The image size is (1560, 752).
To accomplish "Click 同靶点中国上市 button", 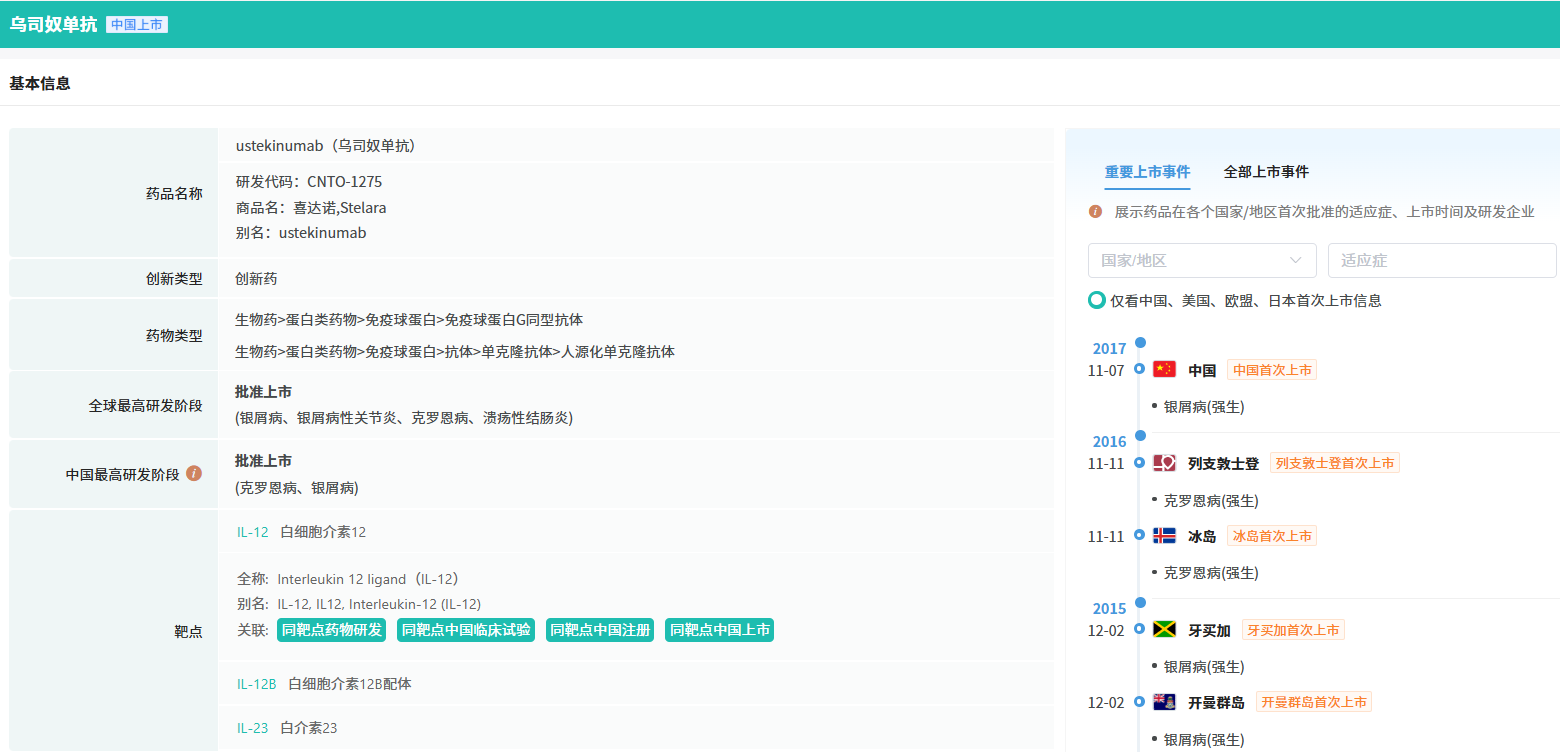I will pos(719,630).
